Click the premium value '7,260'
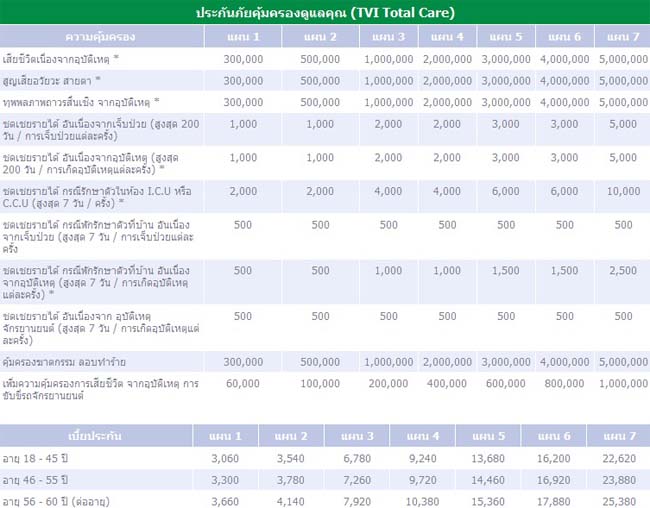 (x=357, y=480)
